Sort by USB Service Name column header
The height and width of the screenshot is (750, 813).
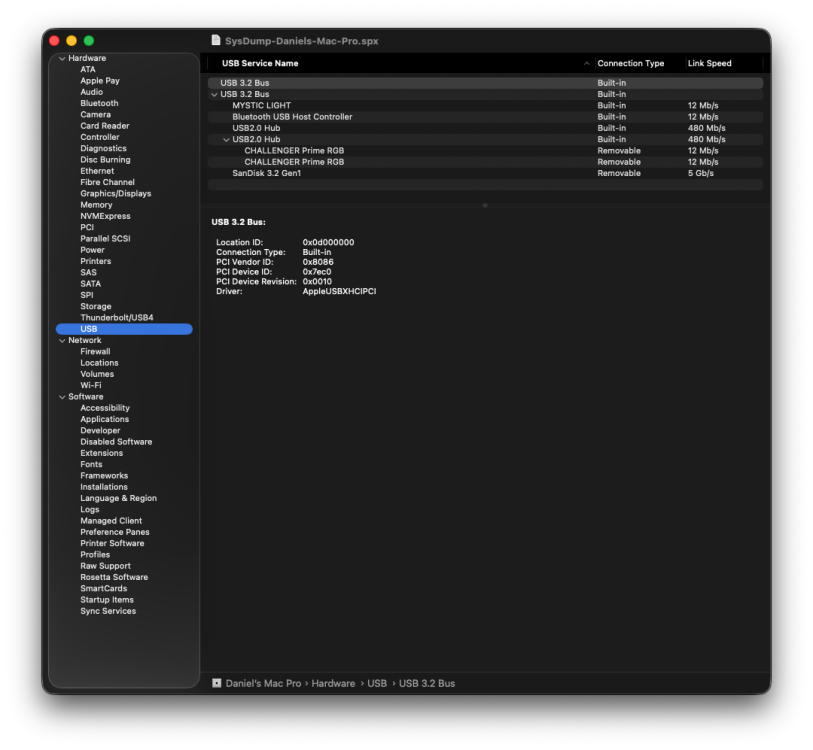(260, 63)
